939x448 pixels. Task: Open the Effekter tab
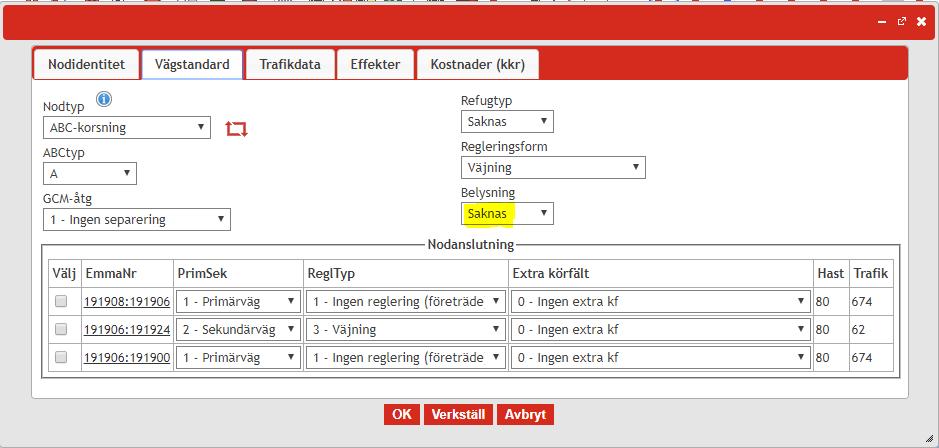click(375, 65)
